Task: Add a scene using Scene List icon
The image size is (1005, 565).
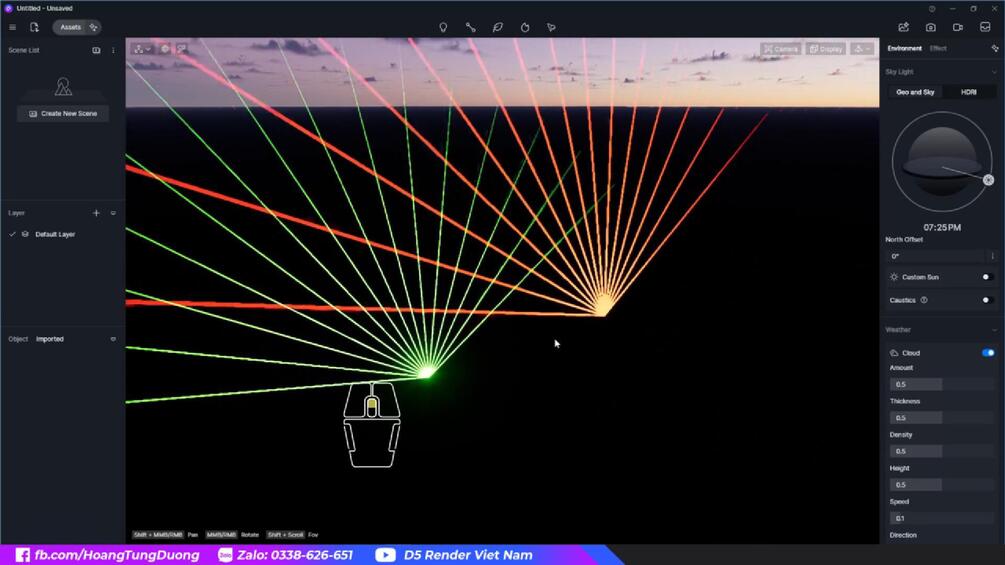Action: tap(96, 50)
